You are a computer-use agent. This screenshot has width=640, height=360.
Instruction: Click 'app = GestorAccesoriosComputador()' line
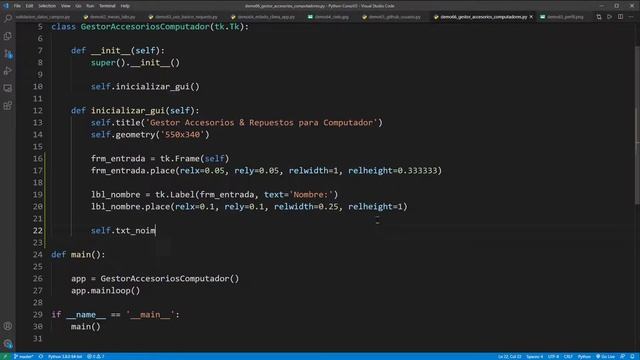155,278
